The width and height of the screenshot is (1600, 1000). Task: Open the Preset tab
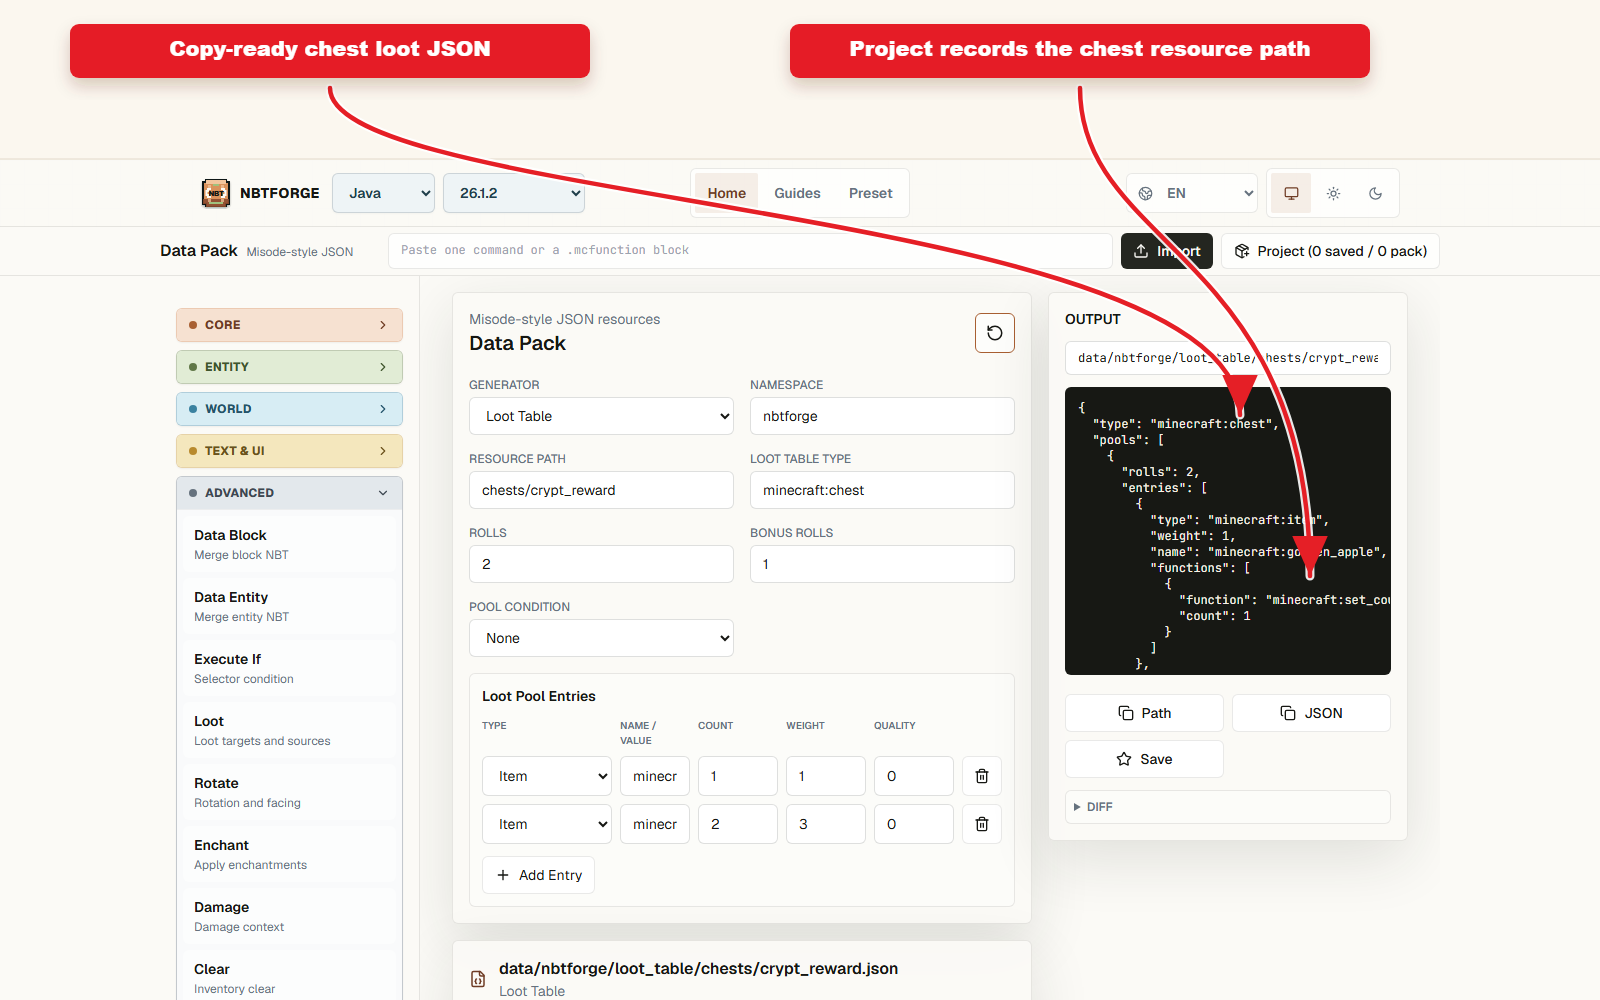pos(870,193)
